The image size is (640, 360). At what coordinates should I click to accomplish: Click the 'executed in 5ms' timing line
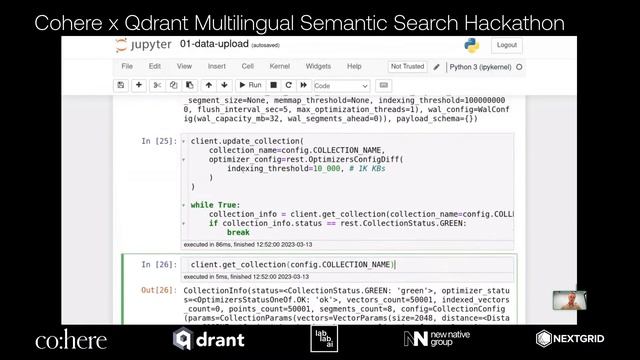coord(246,277)
